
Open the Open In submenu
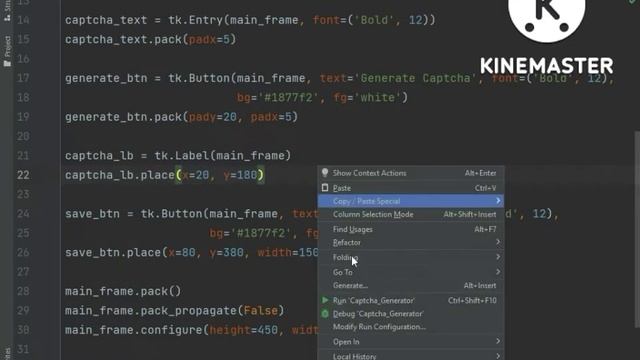click(x=411, y=342)
